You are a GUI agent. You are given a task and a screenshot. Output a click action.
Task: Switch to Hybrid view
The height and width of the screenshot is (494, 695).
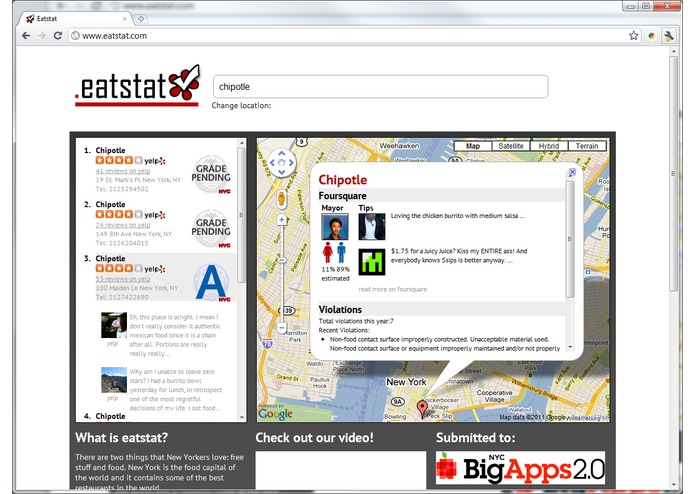click(x=549, y=146)
